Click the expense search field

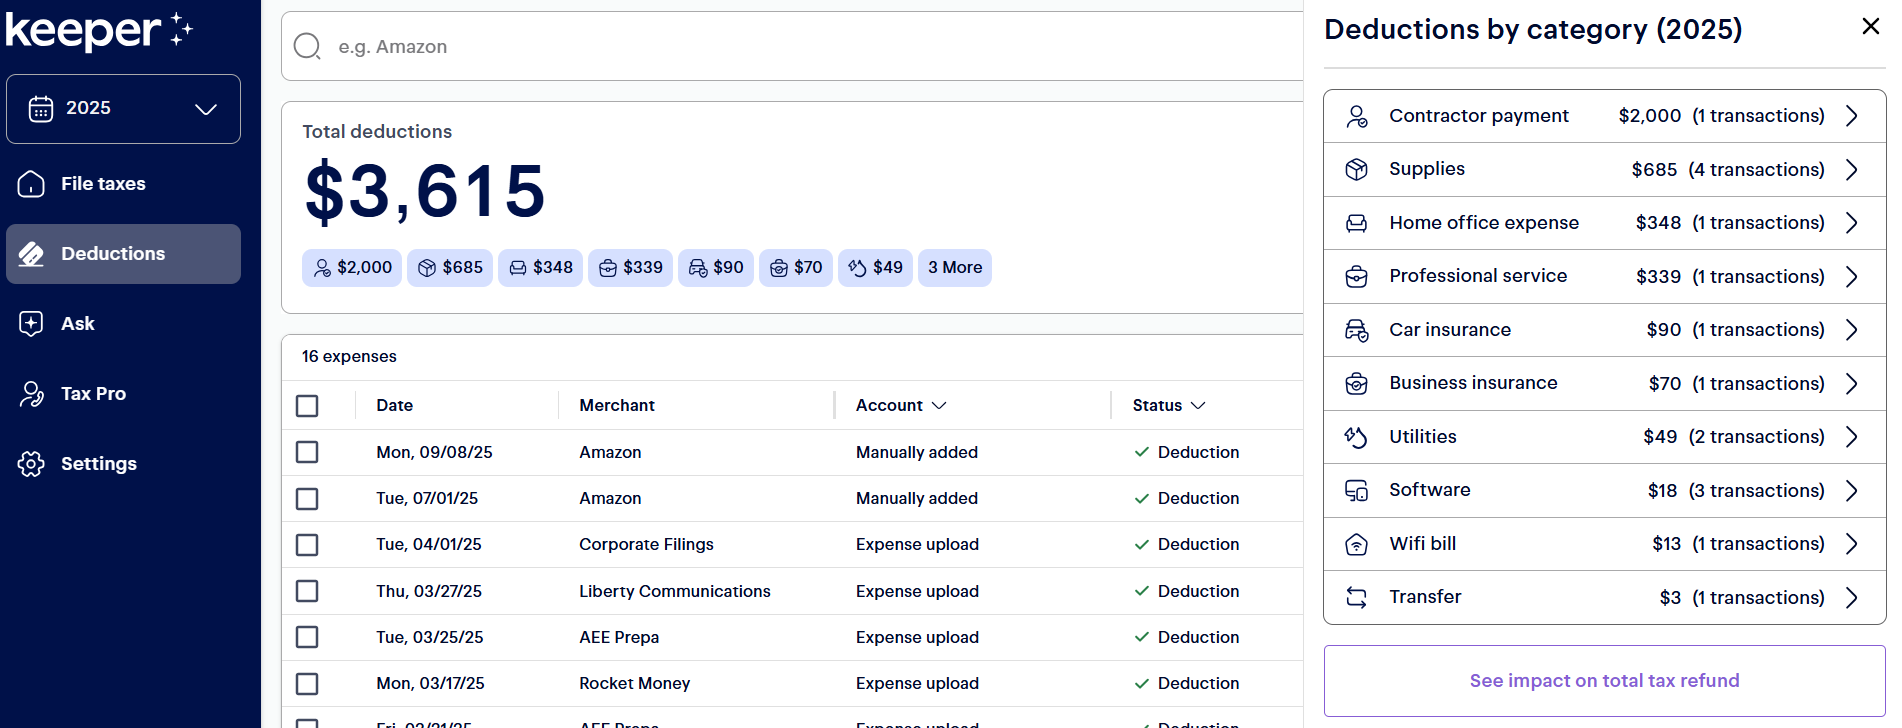(x=800, y=47)
